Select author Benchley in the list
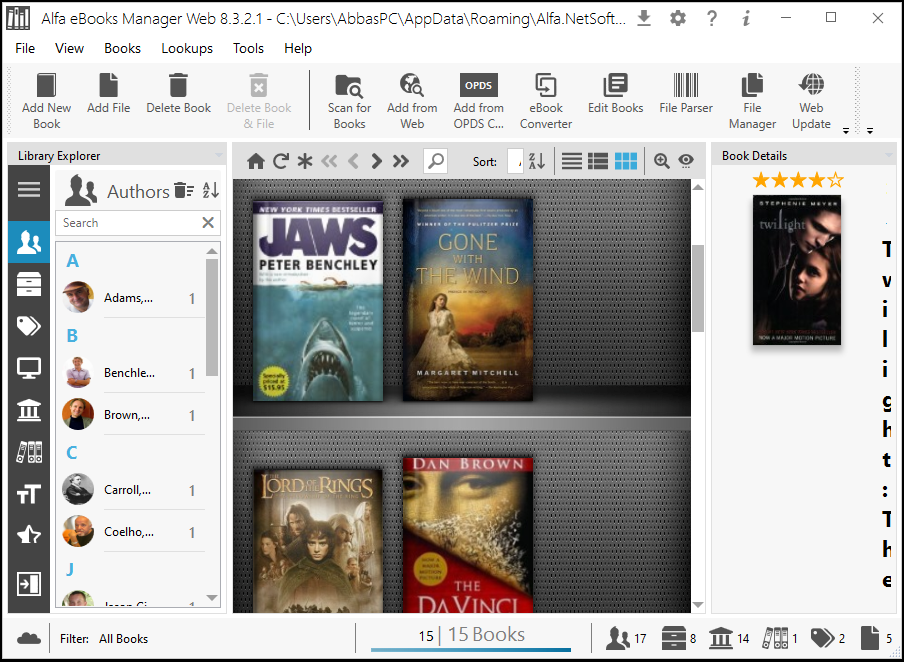Screen dimensions: 904x662 (133, 373)
